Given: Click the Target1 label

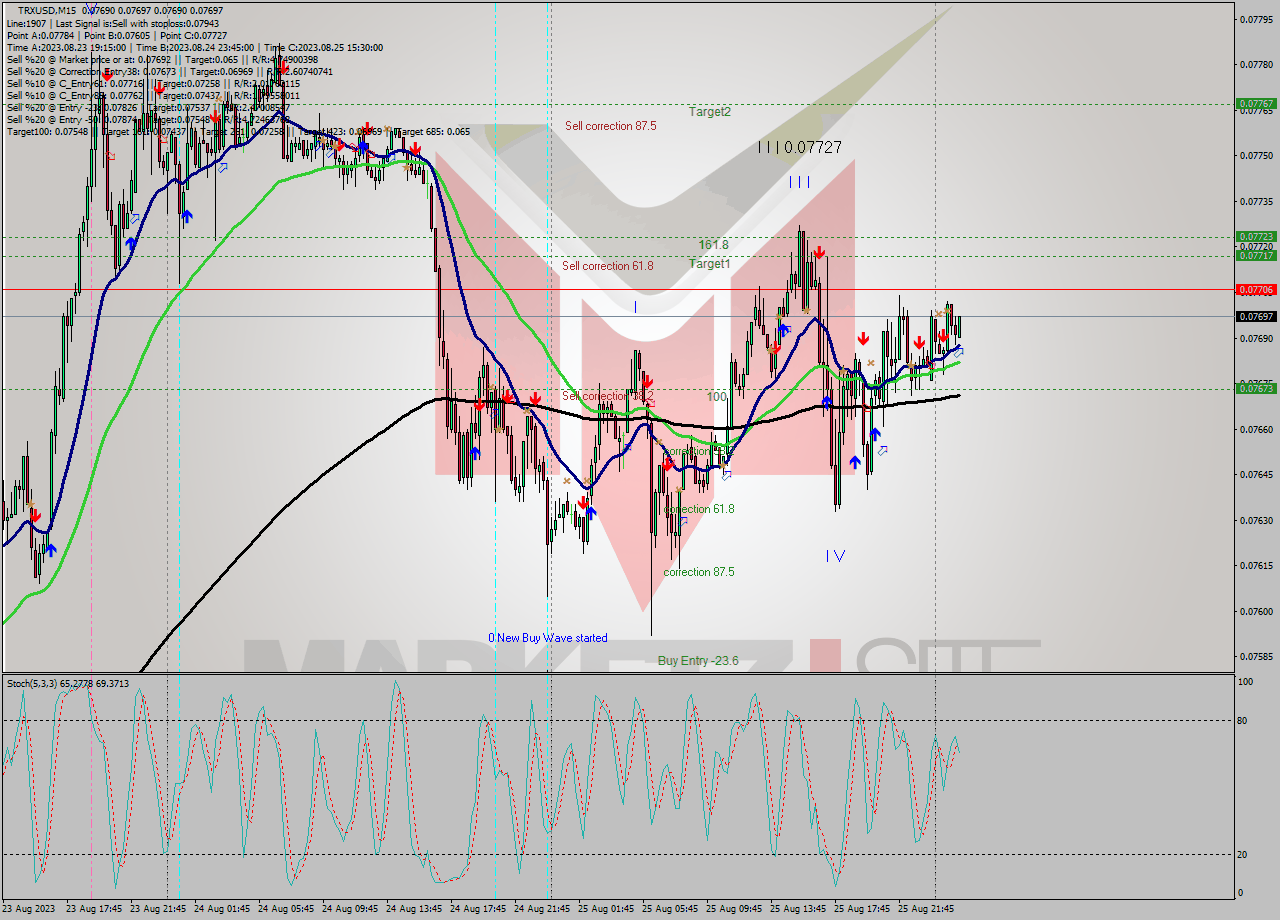Looking at the screenshot, I should pyautogui.click(x=709, y=264).
